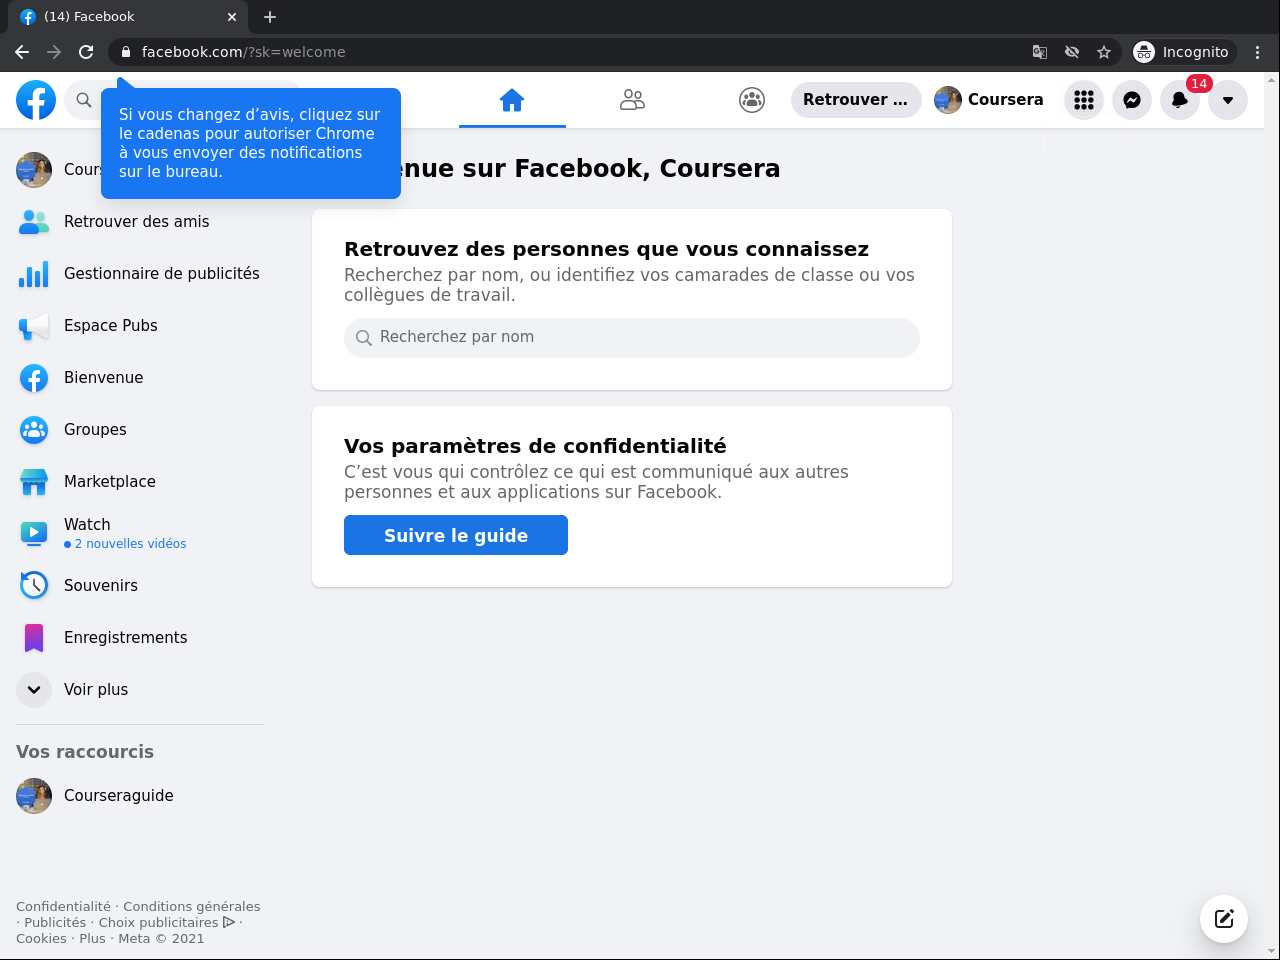Click the Retrouver ... button in header
This screenshot has width=1280, height=960.
click(x=856, y=100)
